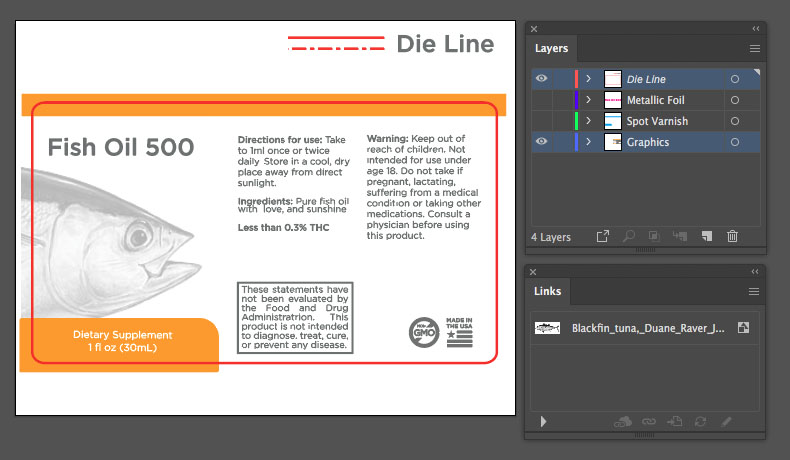Click the Locate Object magnifier icon
790x460 pixels.
click(629, 236)
